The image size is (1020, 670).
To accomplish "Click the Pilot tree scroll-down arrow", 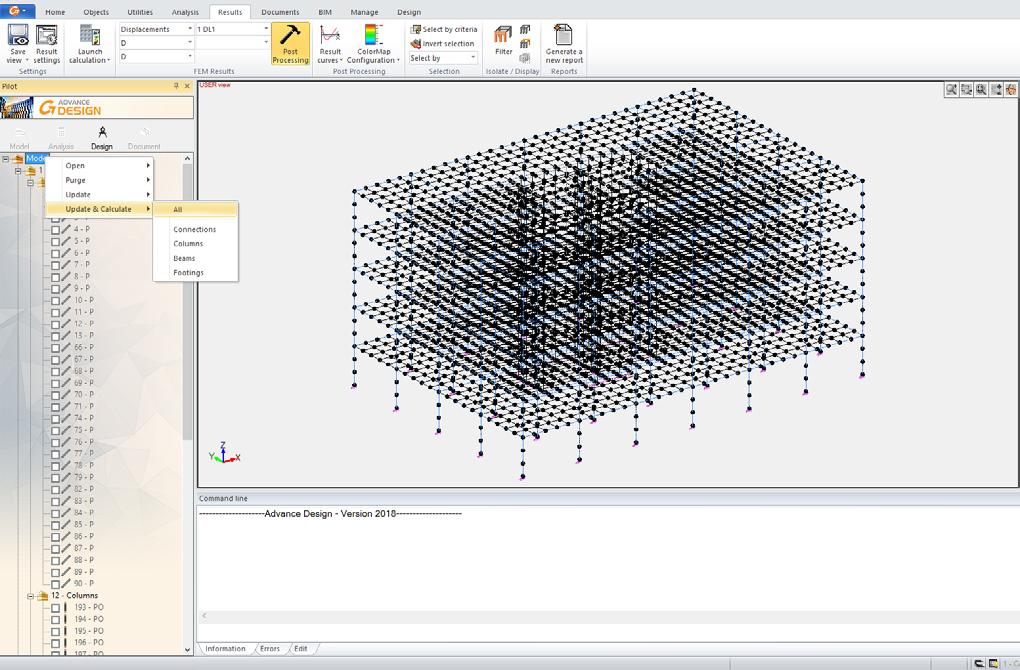I will pos(187,649).
